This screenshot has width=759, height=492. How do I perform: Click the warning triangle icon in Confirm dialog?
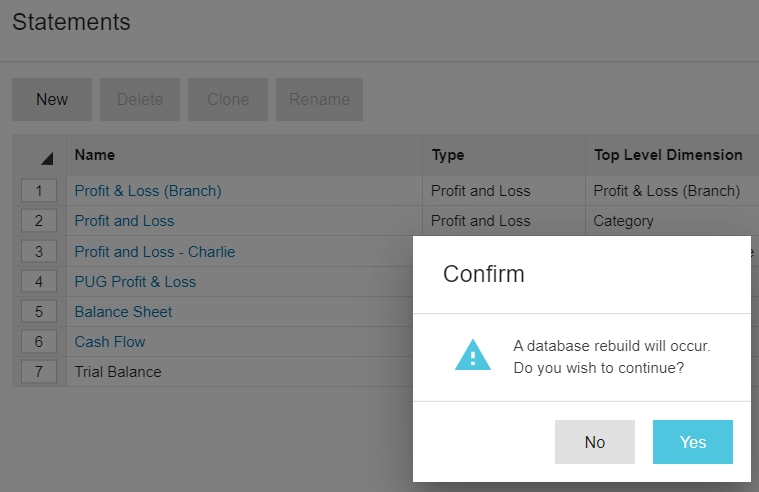pyautogui.click(x=473, y=356)
